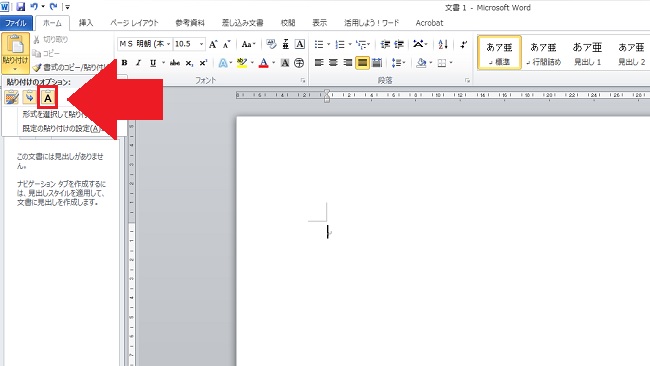Click the Grow Font icon
This screenshot has height=366, width=650.
pos(213,44)
